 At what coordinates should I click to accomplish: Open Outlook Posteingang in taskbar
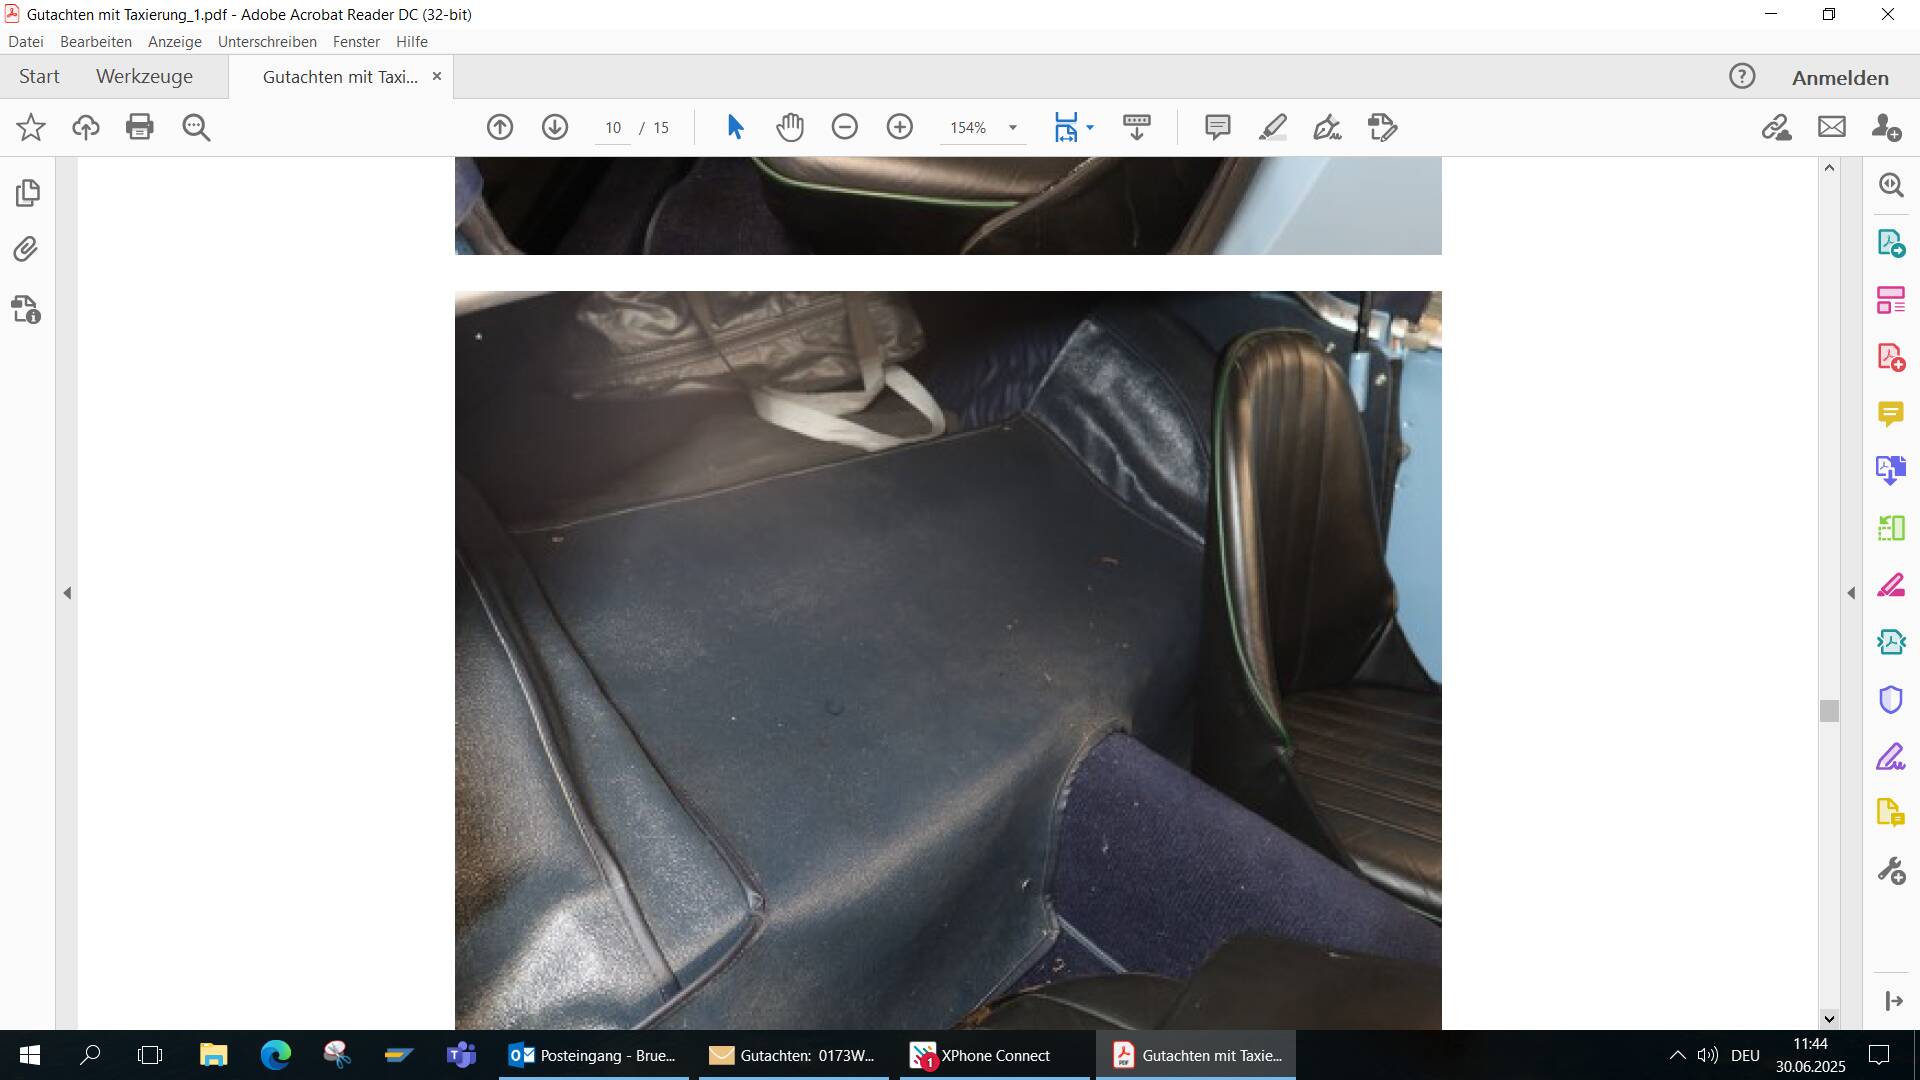pos(593,1055)
